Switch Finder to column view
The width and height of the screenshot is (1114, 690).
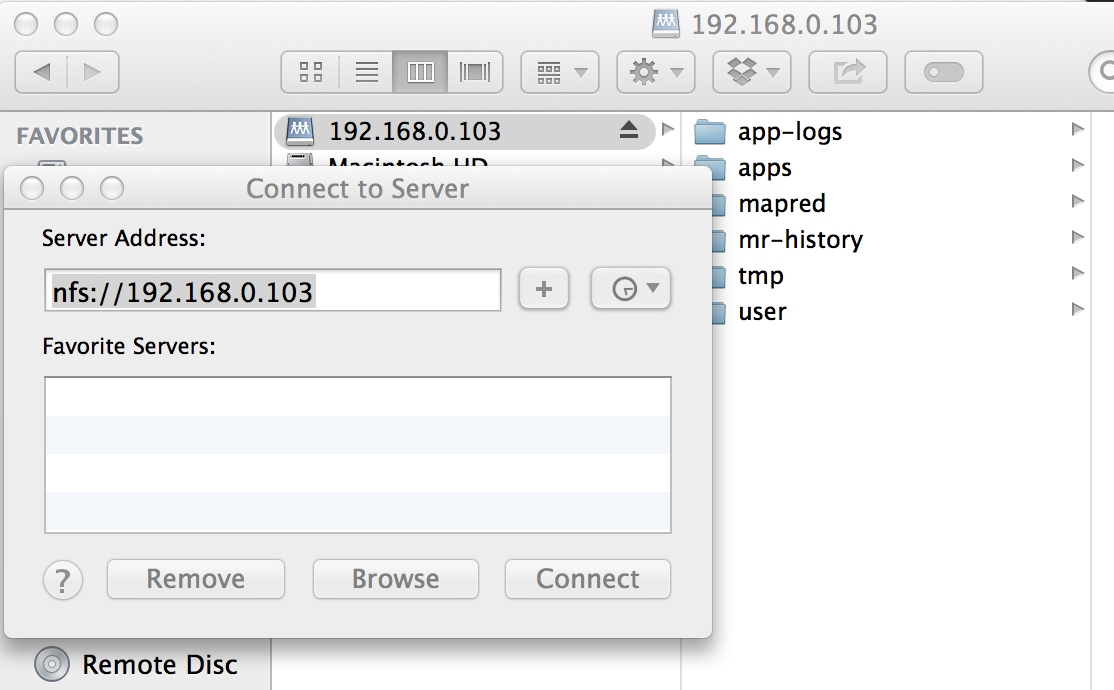point(420,72)
